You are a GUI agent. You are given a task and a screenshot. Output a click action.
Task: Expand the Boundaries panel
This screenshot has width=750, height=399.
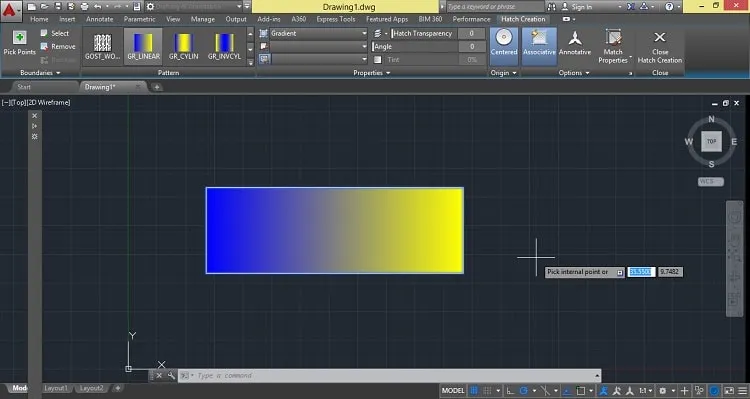pyautogui.click(x=40, y=73)
